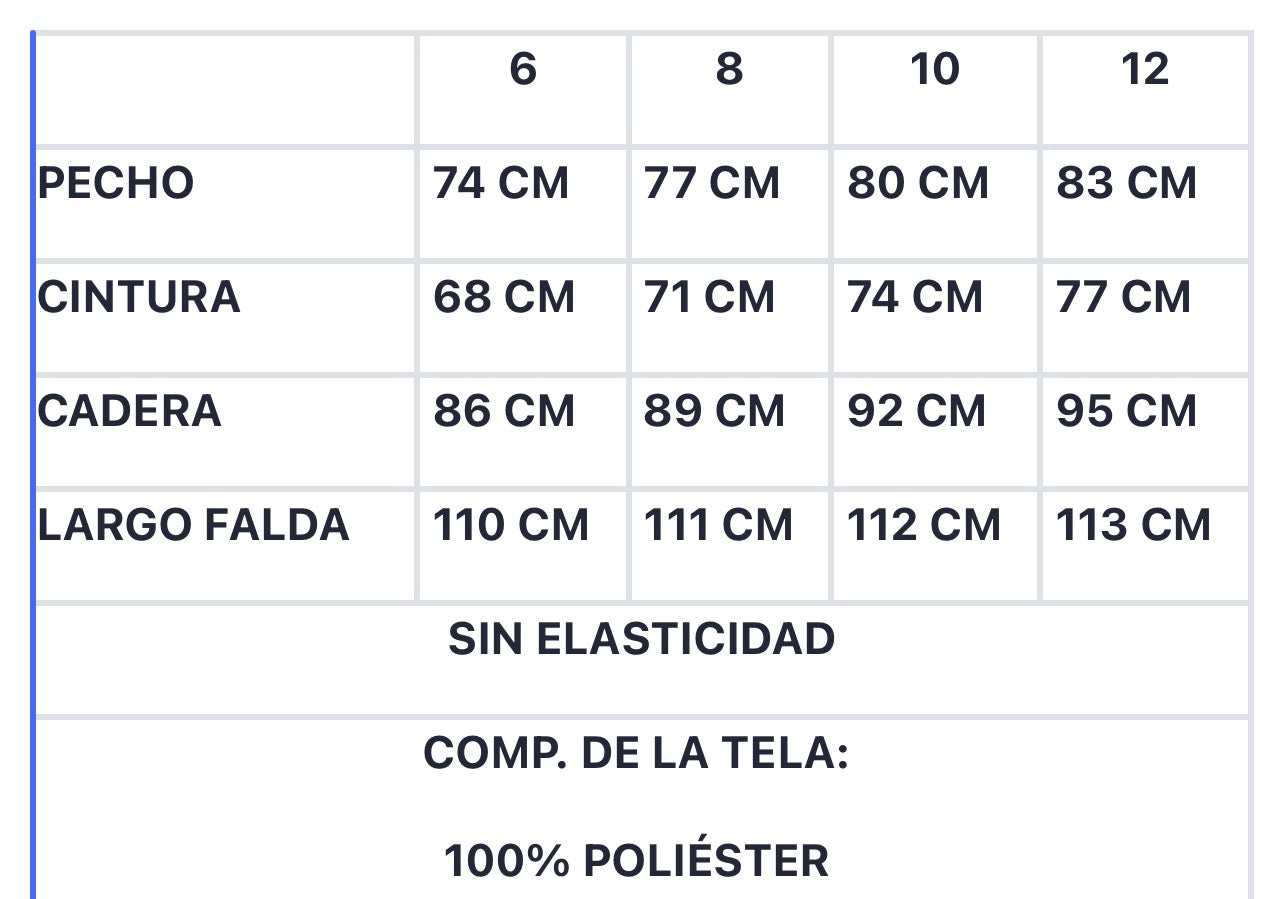The height and width of the screenshot is (899, 1284).
Task: Click the COMP. DE LA TELA heading
Action: click(x=636, y=753)
